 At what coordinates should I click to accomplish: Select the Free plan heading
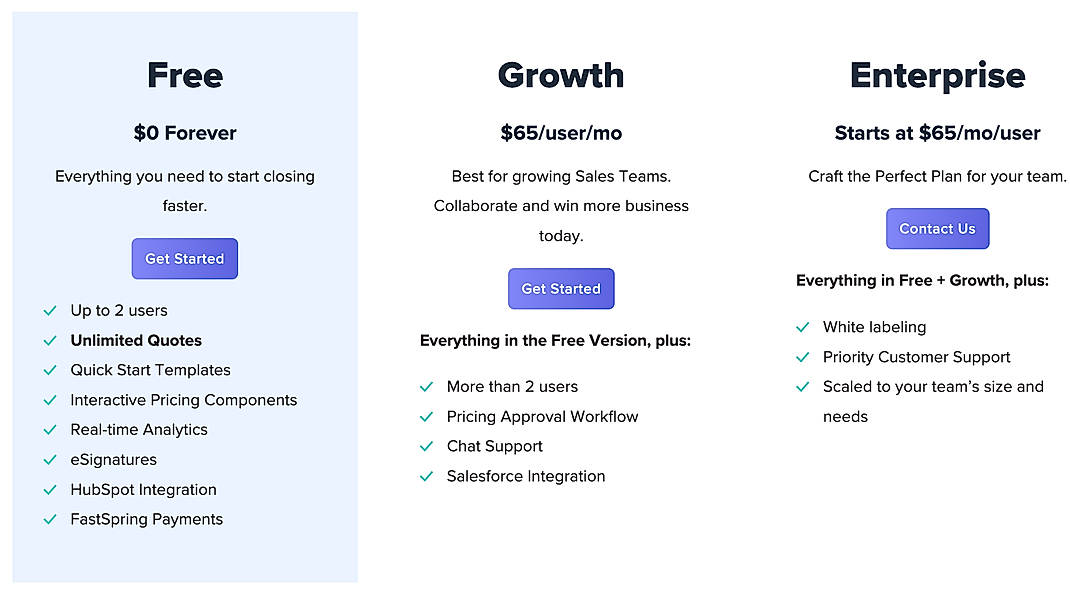point(184,74)
